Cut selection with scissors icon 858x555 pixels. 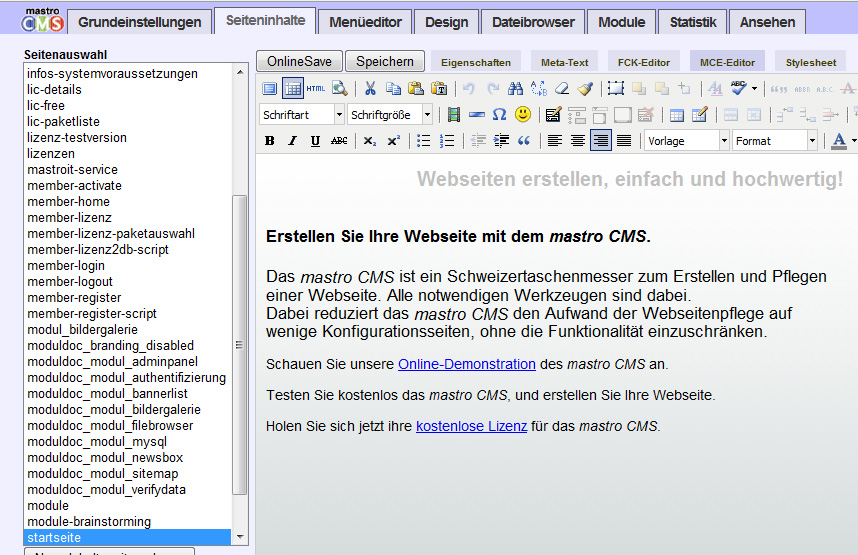370,89
